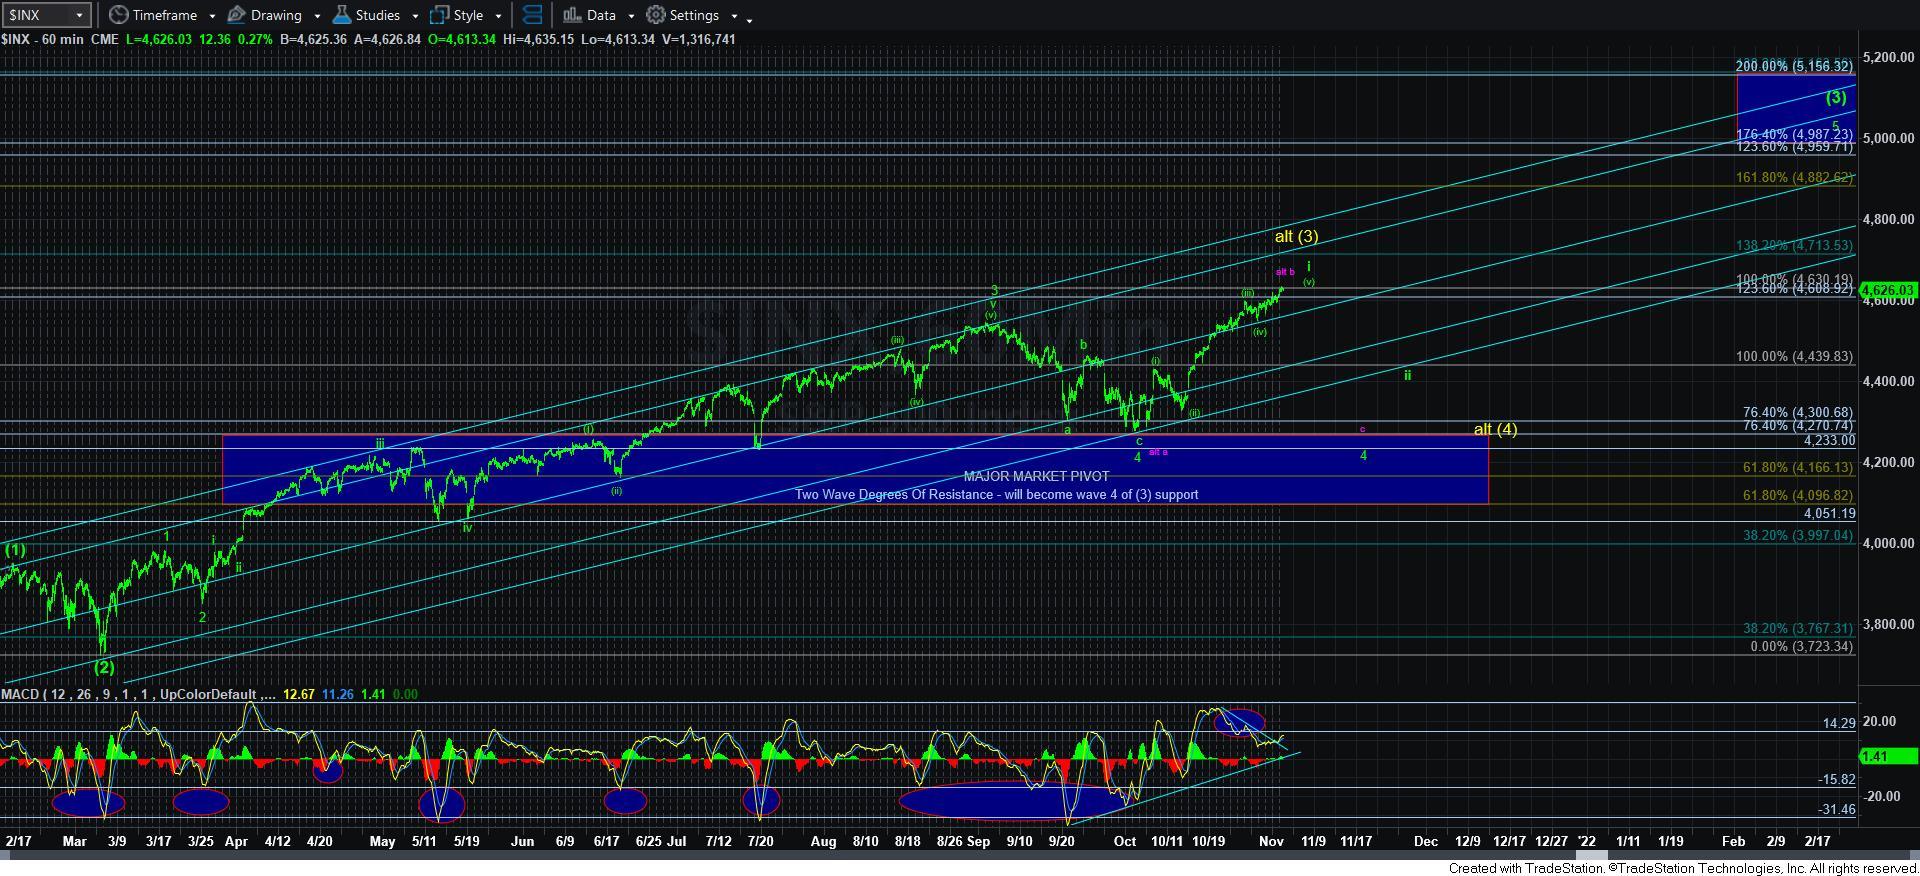Click the 'alt (3)' yellow wave label
The height and width of the screenshot is (876, 1920).
(x=1296, y=237)
